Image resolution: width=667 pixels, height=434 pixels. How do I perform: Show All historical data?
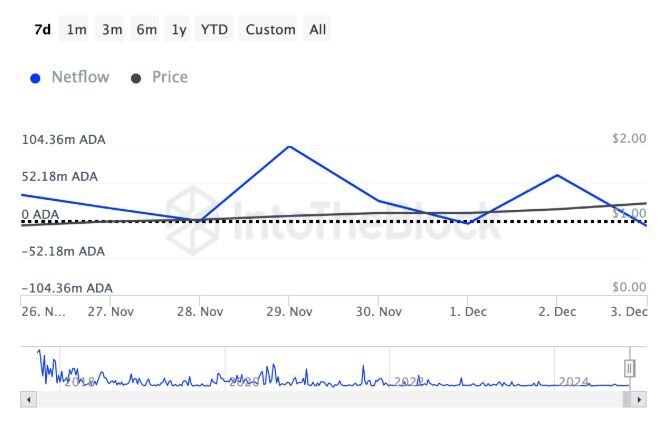point(318,29)
